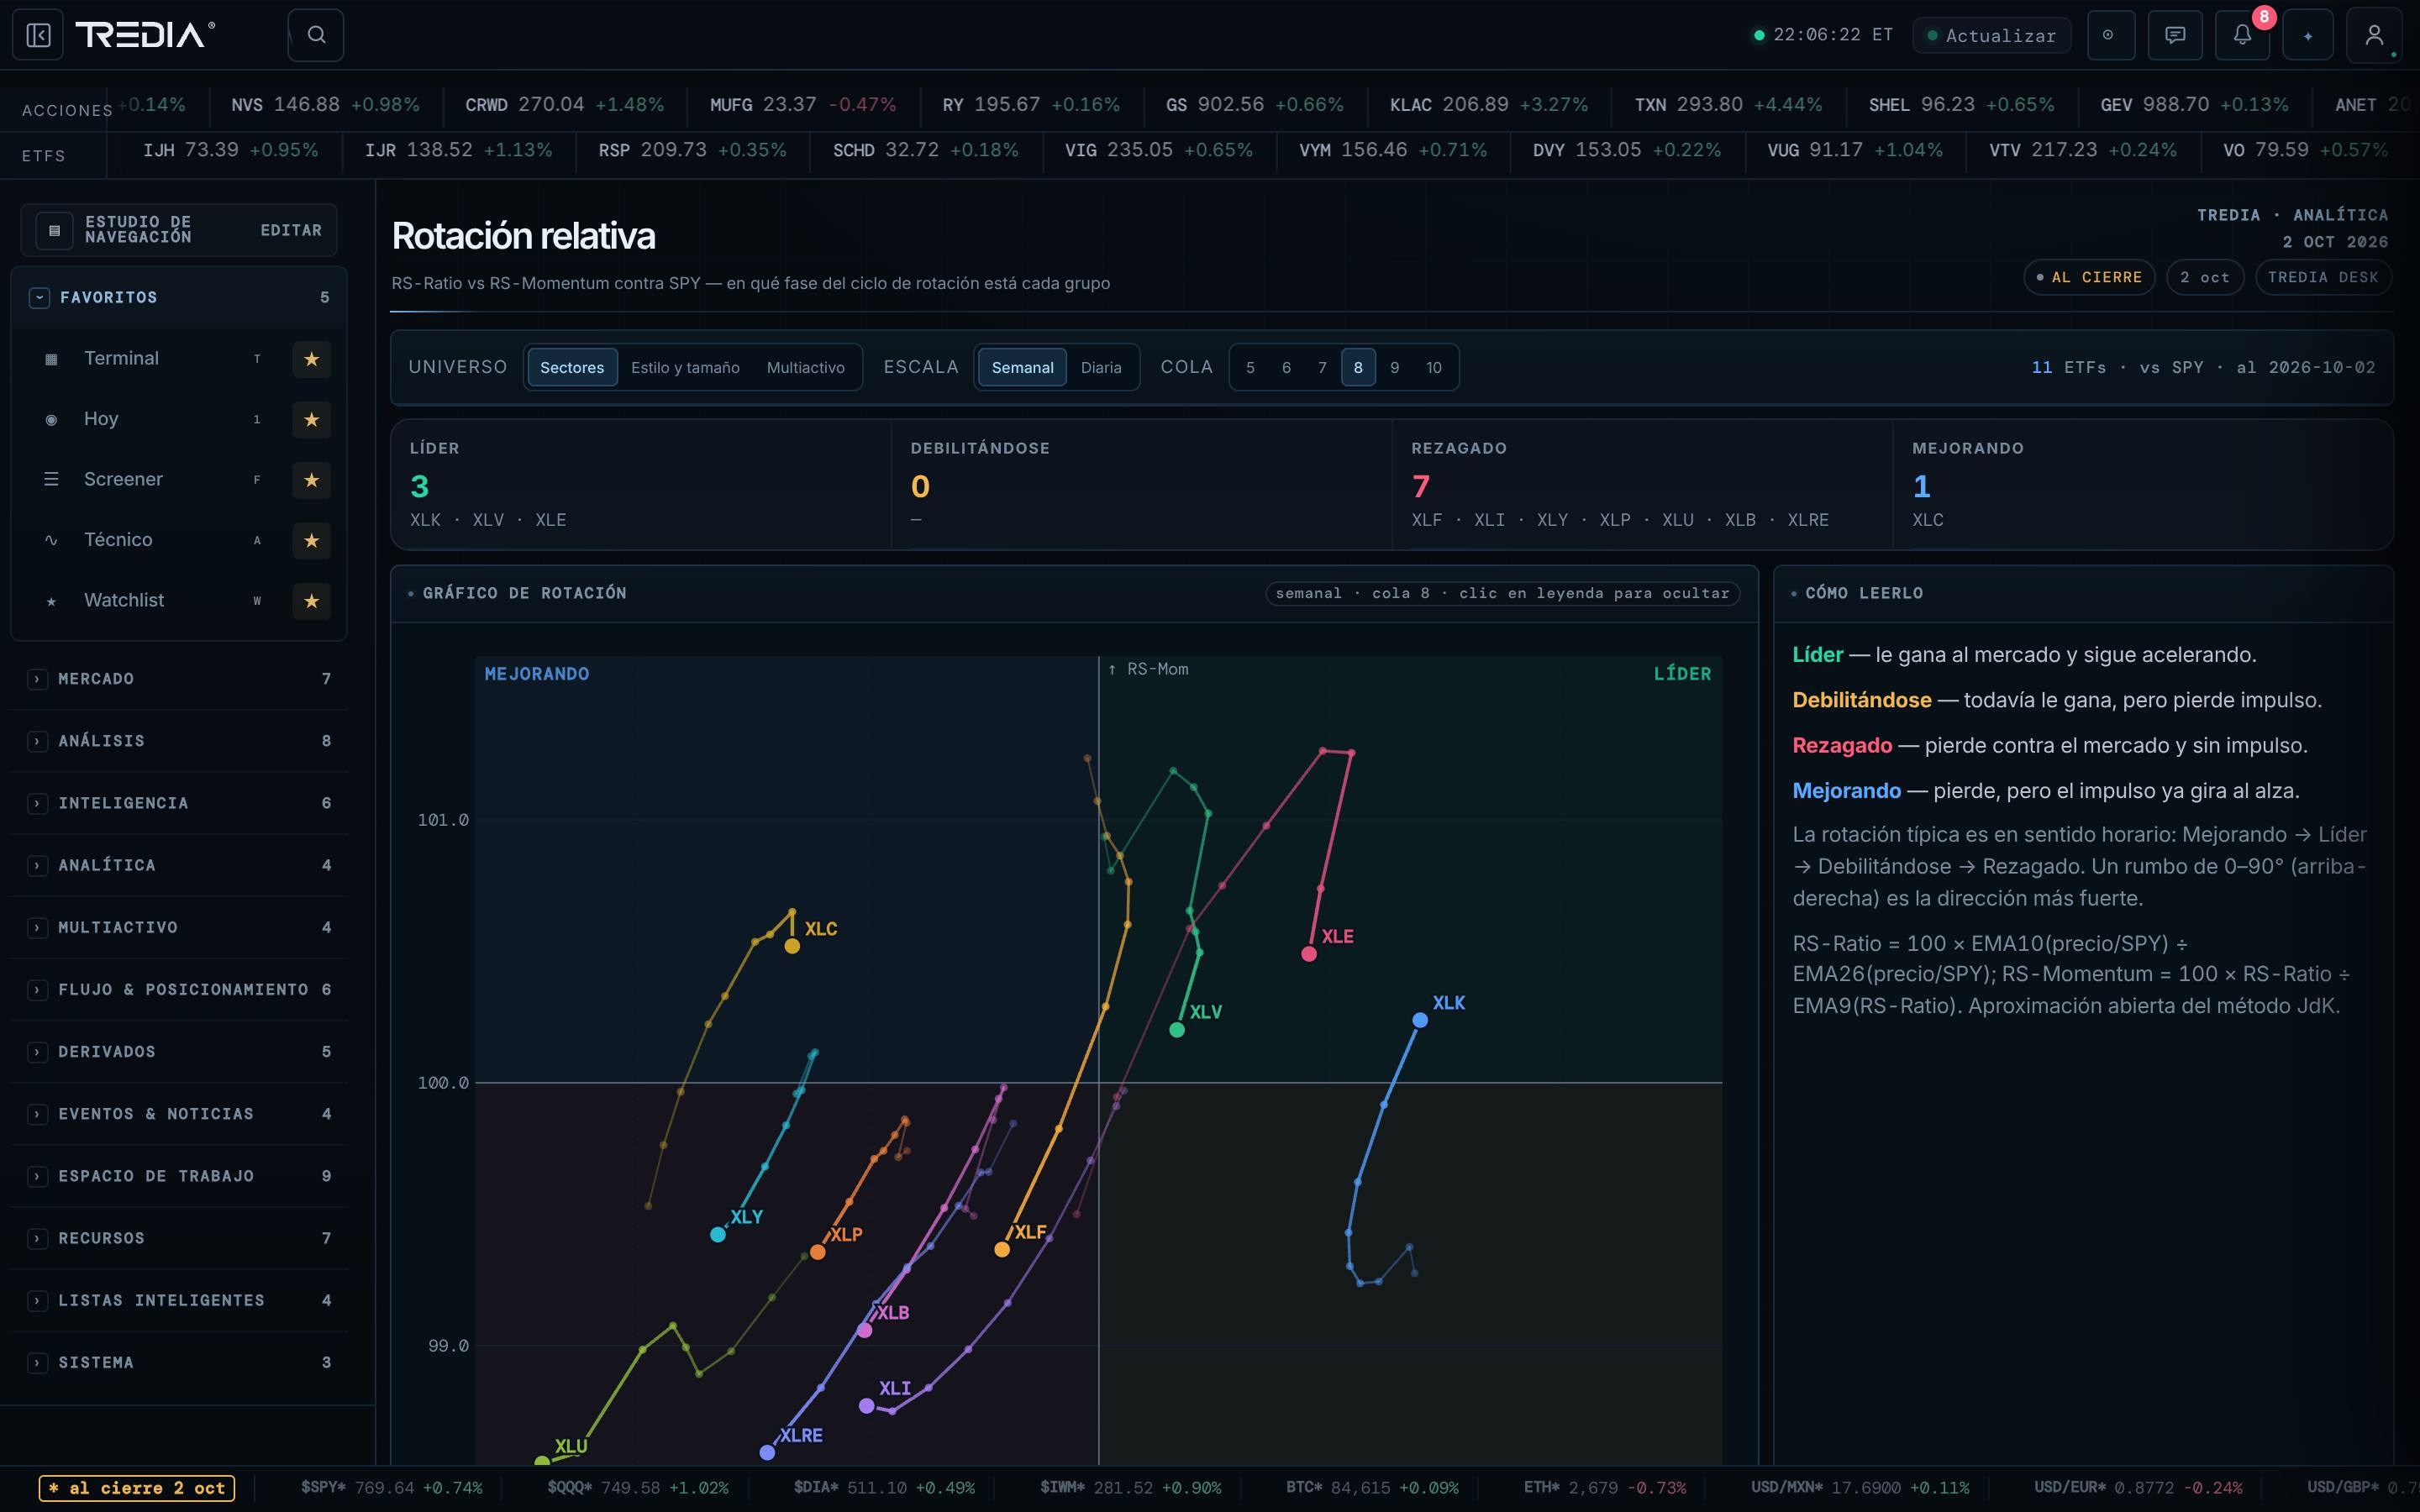
Task: Open Screener from favorites
Action: (x=123, y=479)
